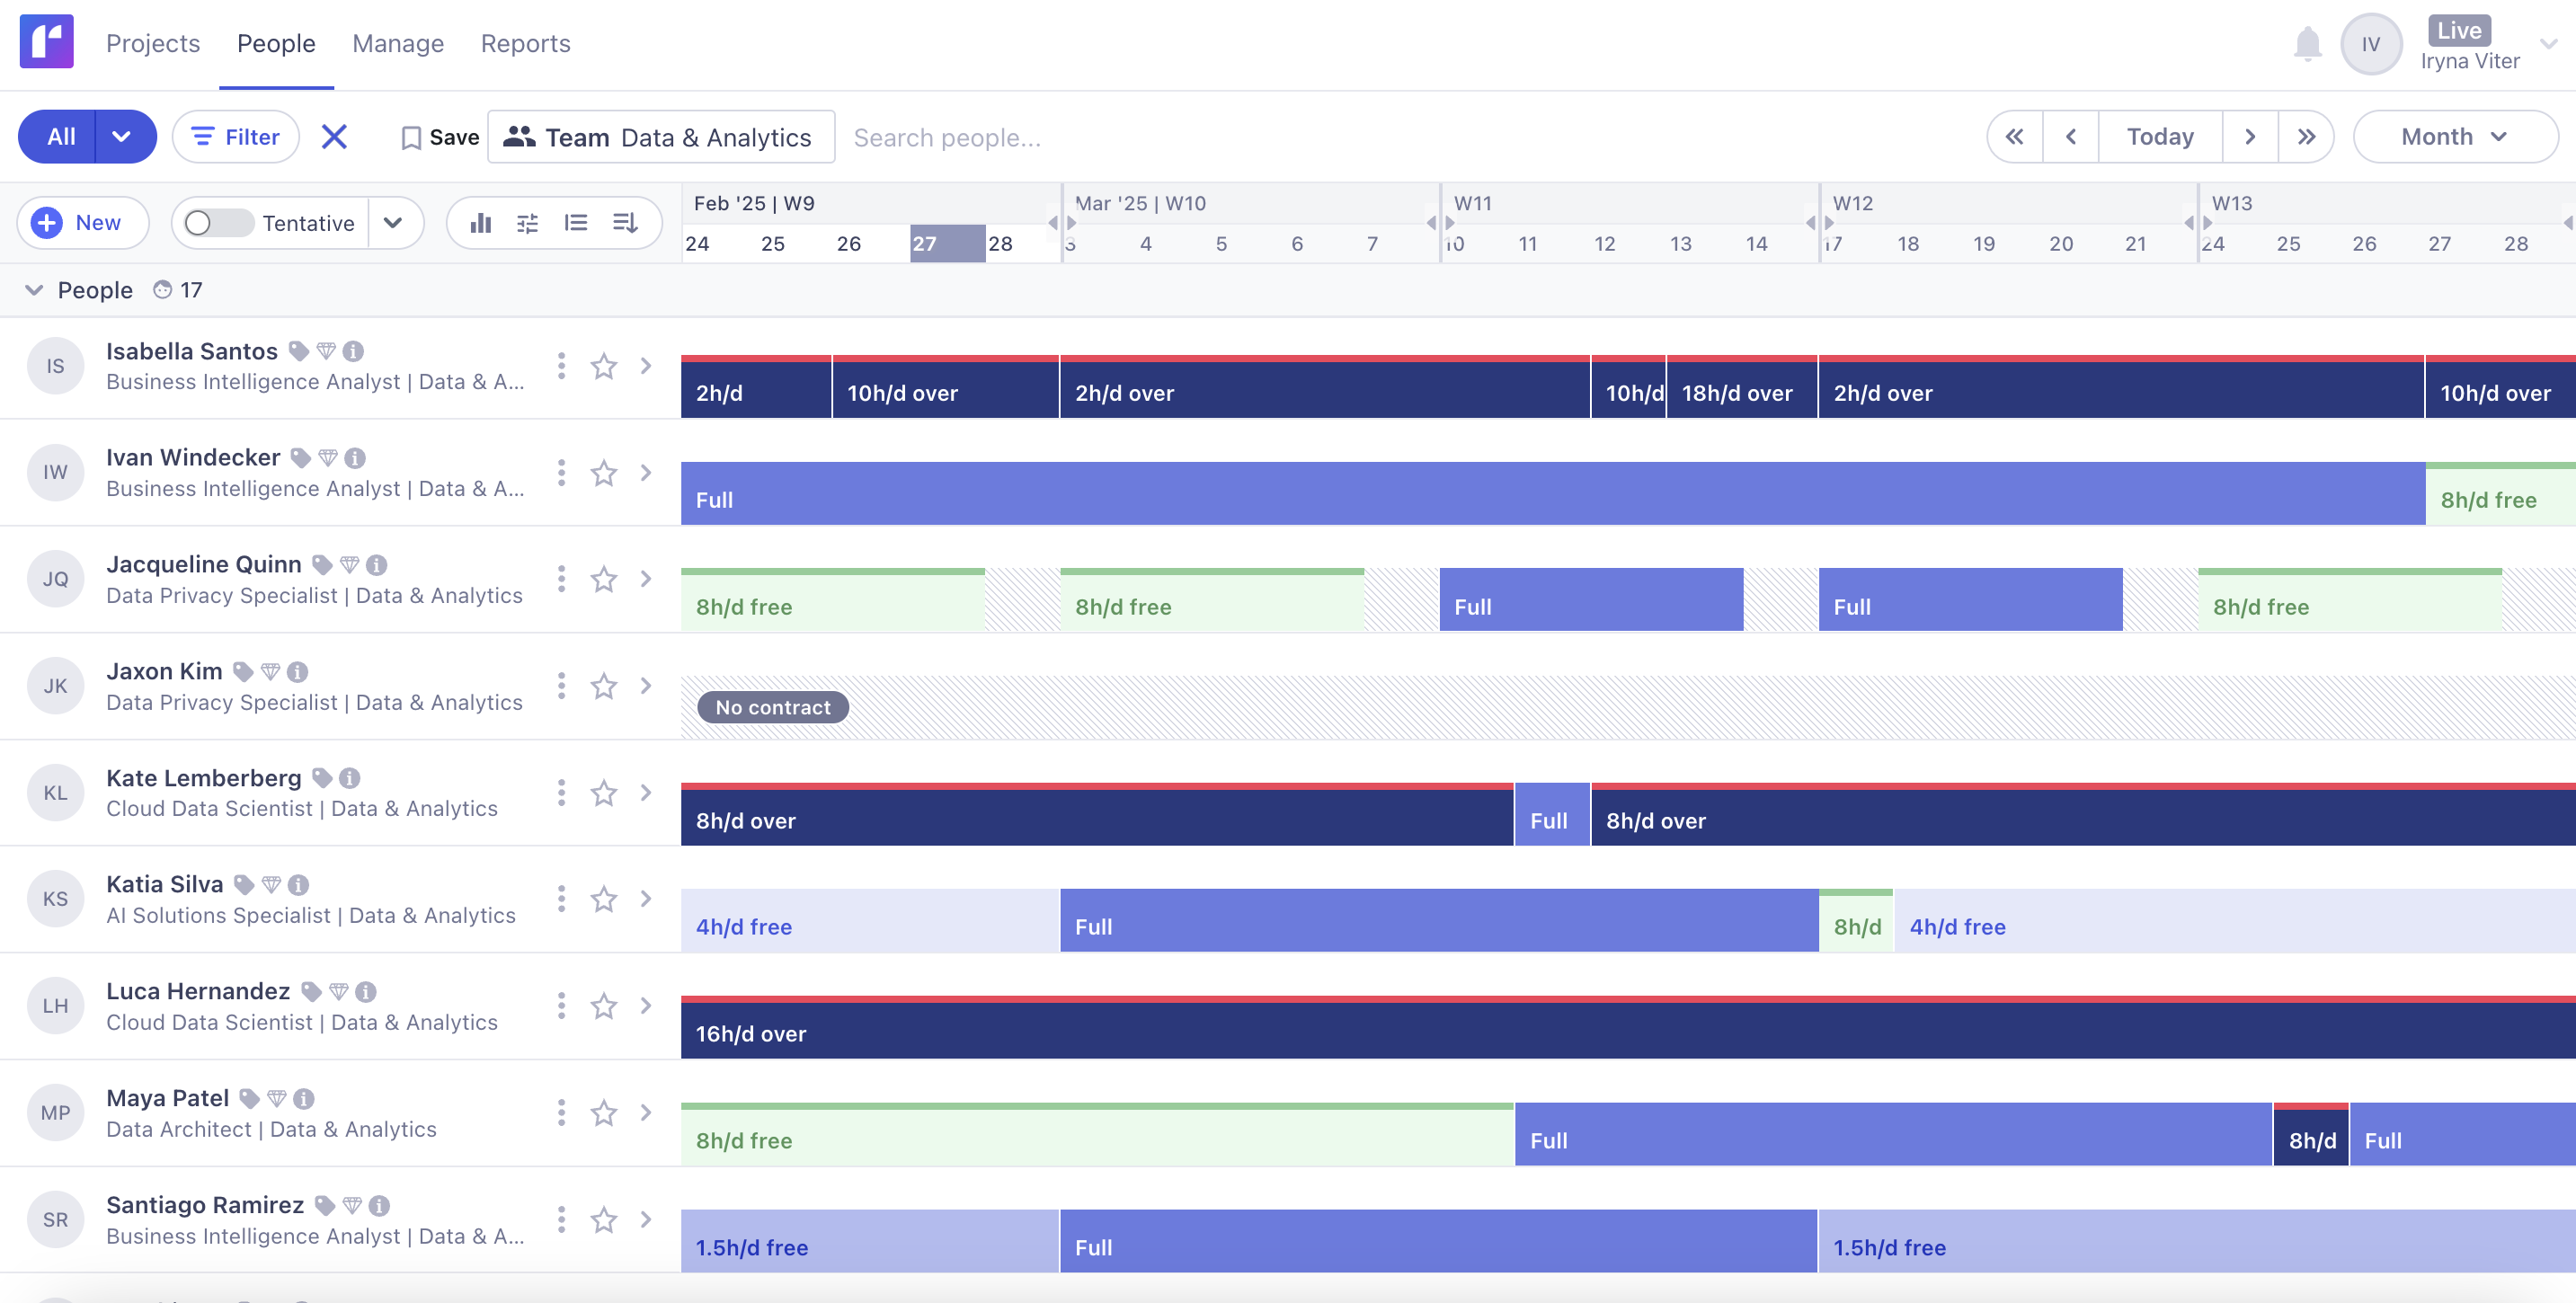
Task: Click the tag icon next to Katia Silva
Action: click(x=243, y=884)
